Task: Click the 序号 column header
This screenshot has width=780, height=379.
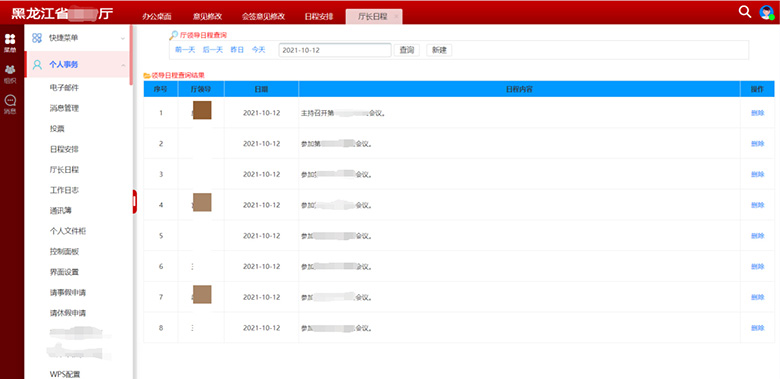Action: tap(161, 89)
